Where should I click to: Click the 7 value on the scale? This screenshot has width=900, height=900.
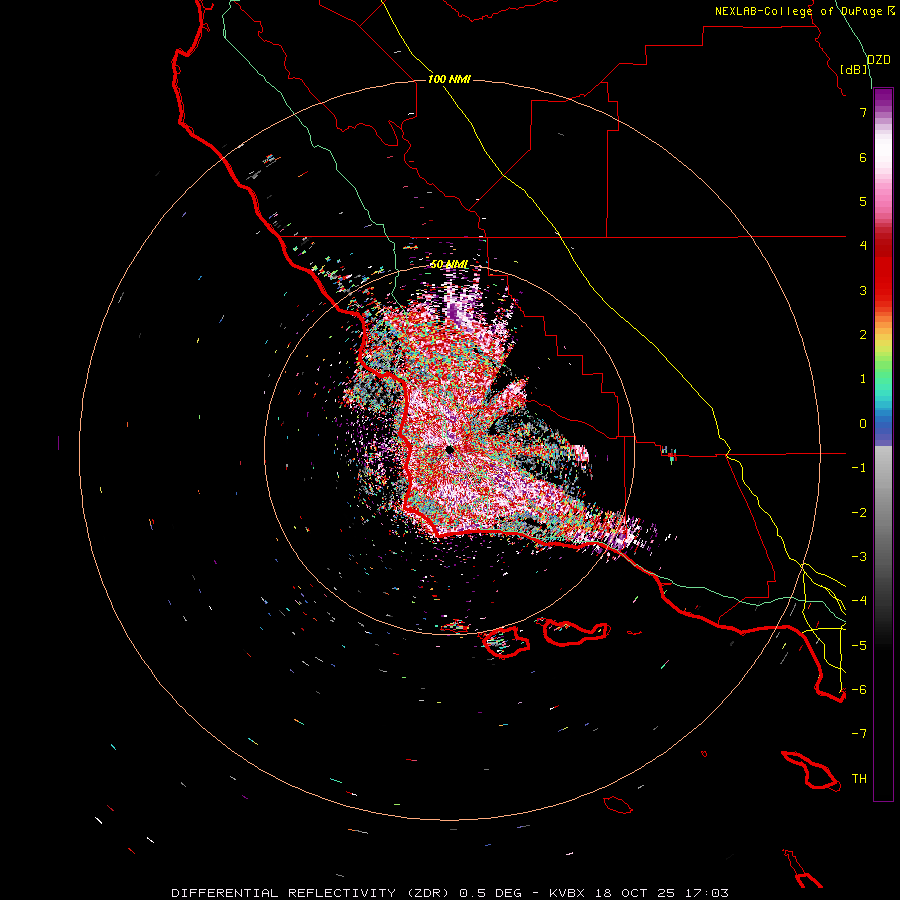(863, 112)
